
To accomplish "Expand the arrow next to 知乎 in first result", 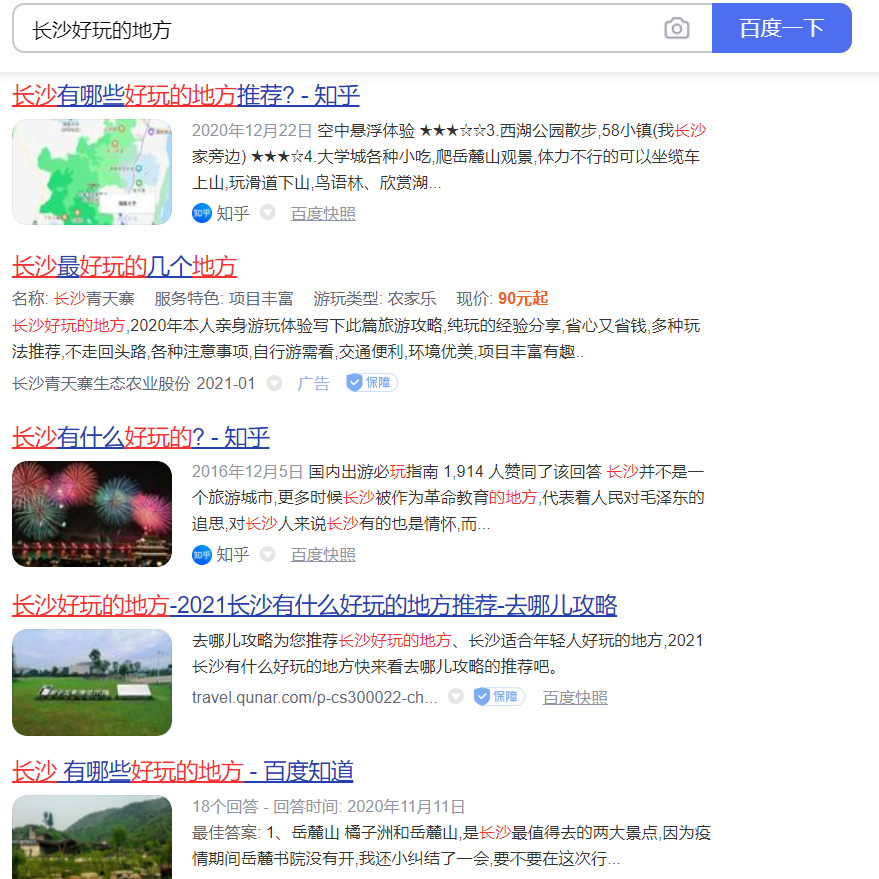I will coord(267,213).
